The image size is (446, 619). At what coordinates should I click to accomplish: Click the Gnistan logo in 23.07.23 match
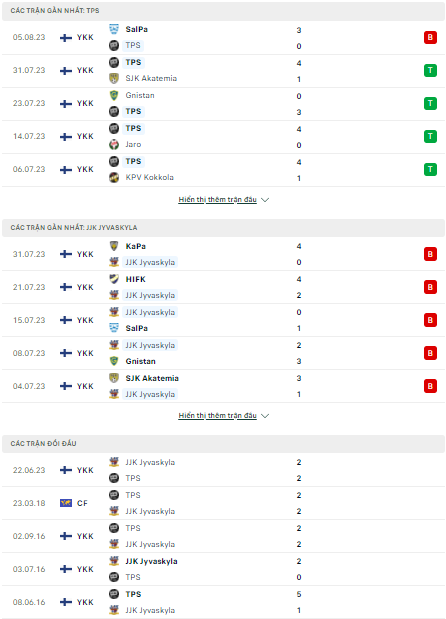(x=114, y=95)
